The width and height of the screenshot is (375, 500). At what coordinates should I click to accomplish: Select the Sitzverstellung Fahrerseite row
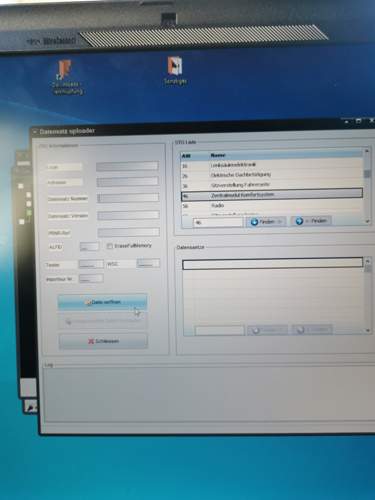272,185
